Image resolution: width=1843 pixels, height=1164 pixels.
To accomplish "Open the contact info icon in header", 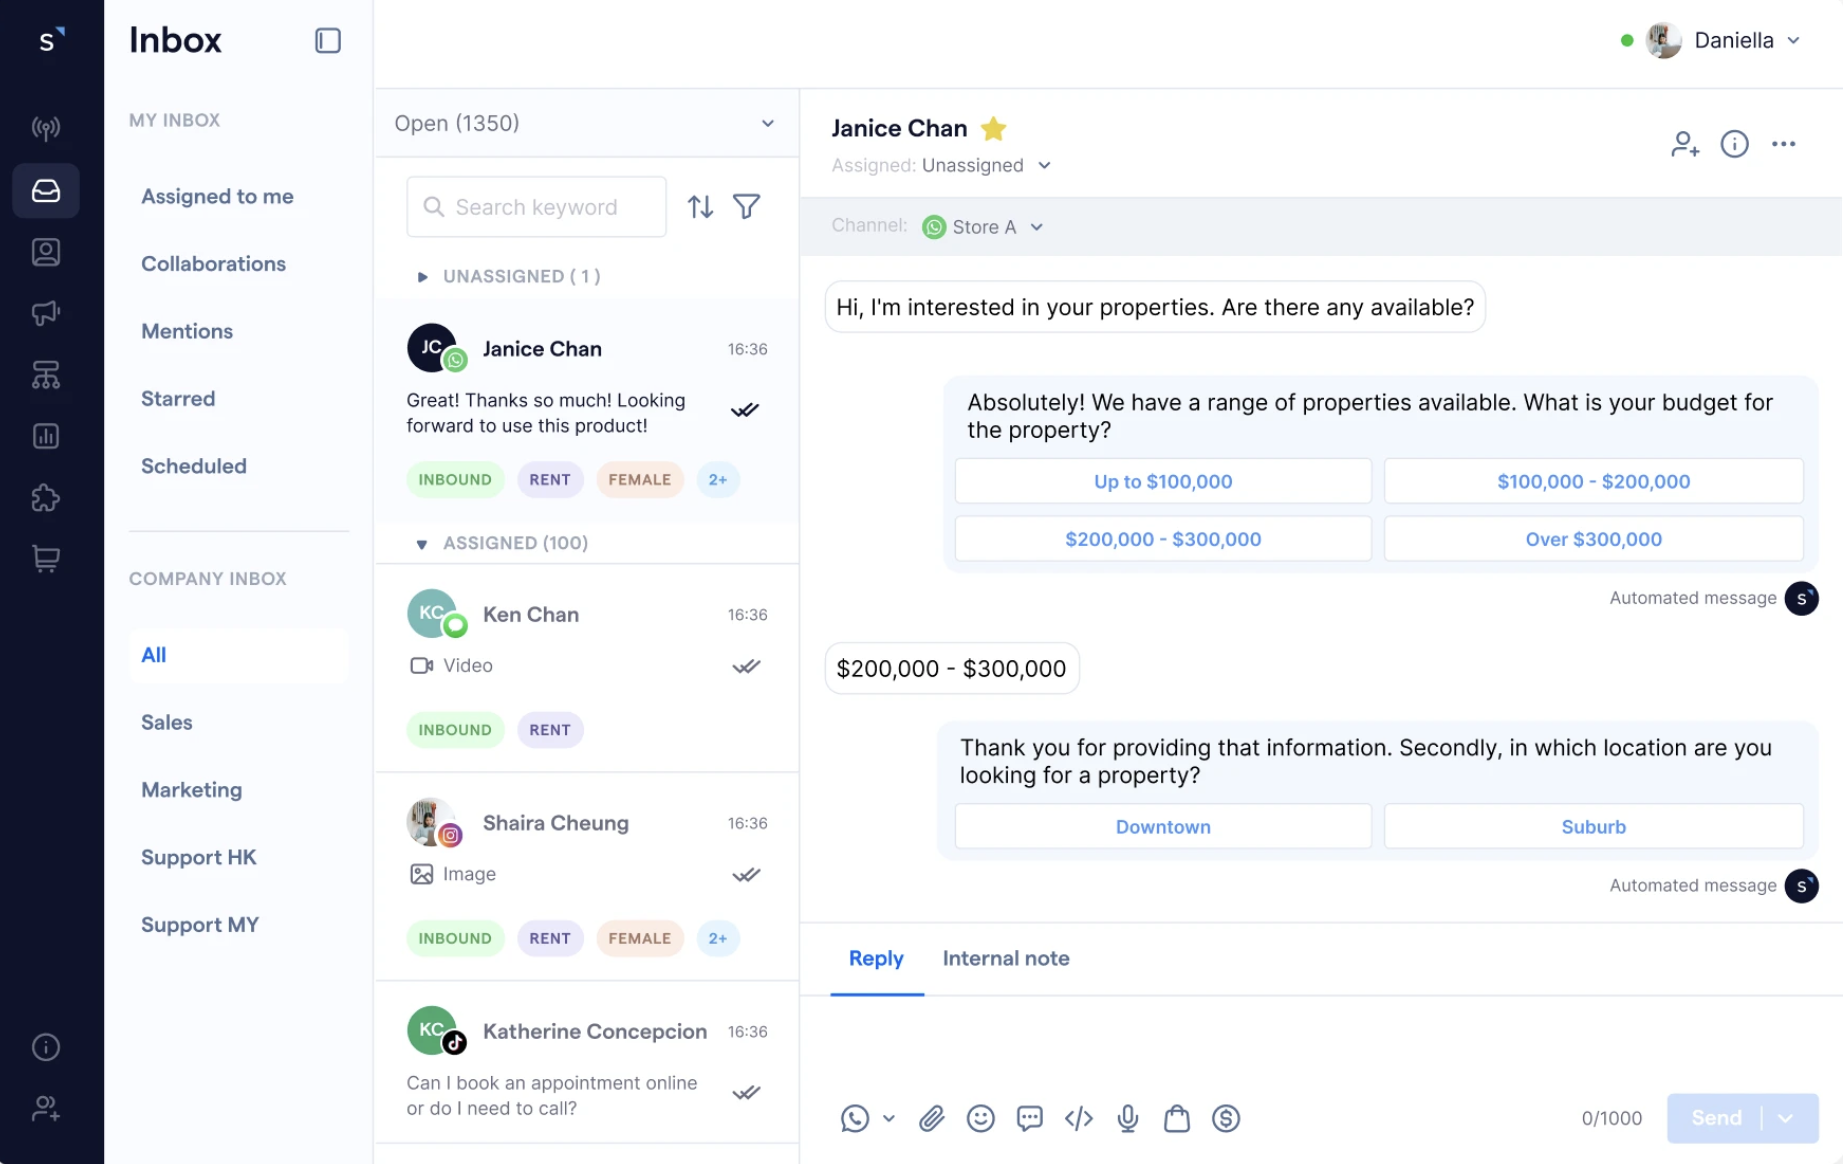I will click(x=1734, y=144).
